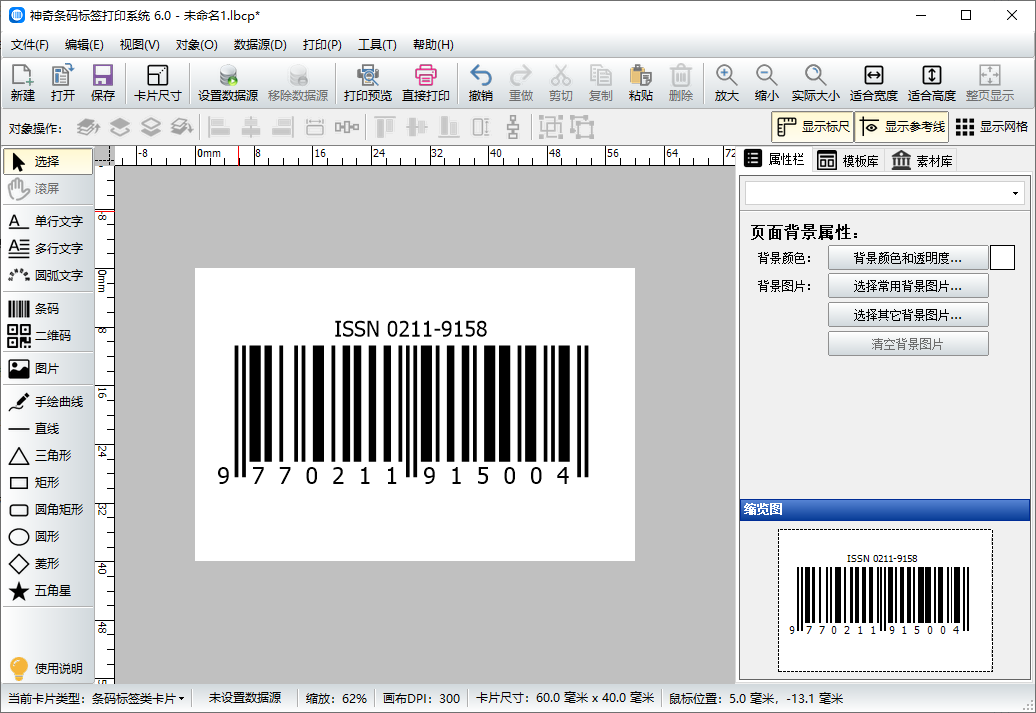This screenshot has height=713, width=1036.
Task: Fit canvas with 适合宽度
Action: [873, 83]
